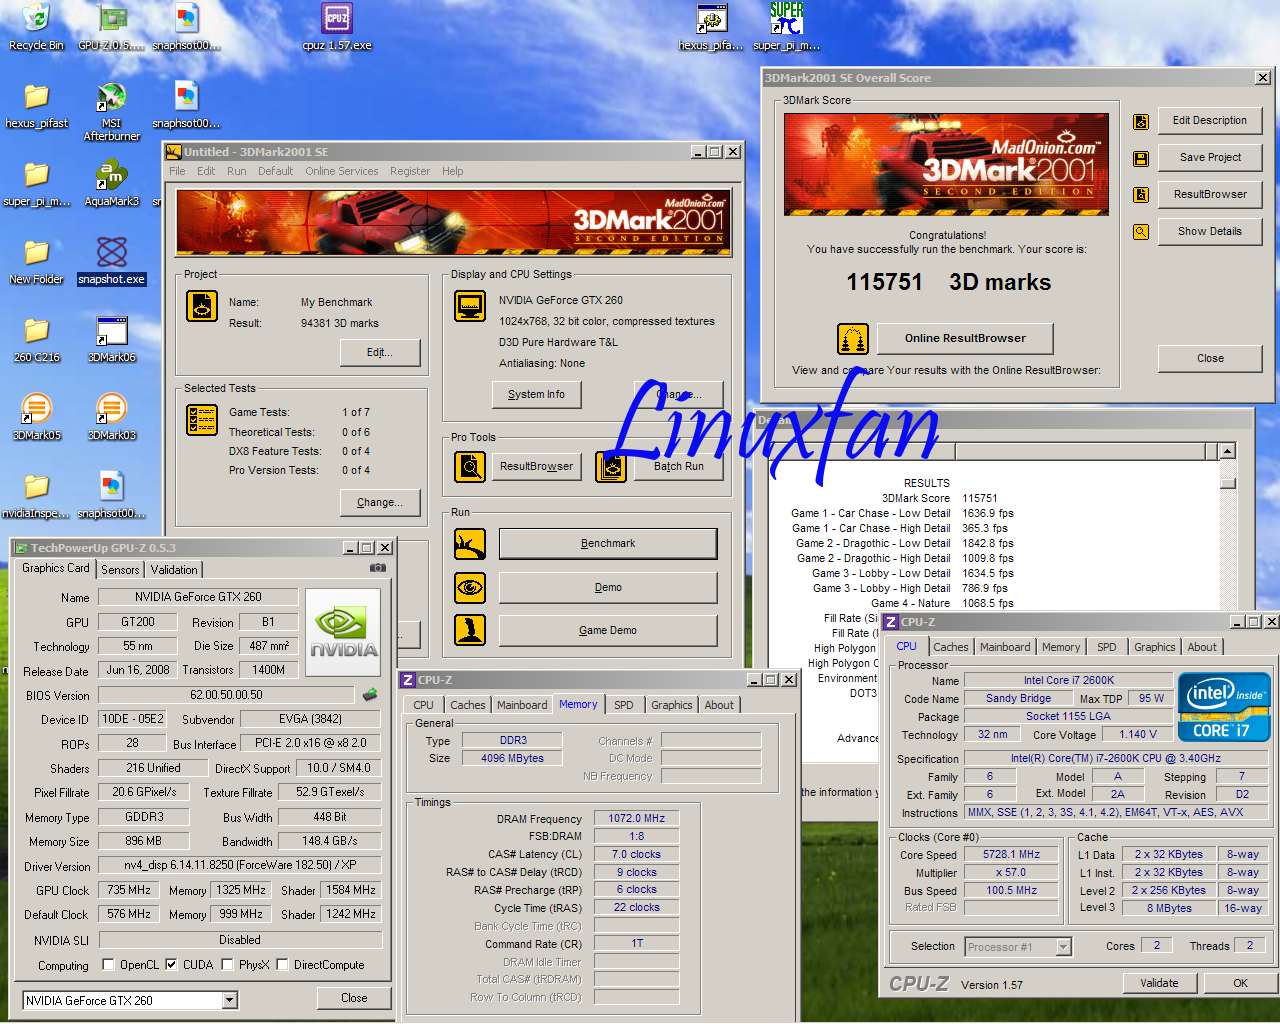Open the cpuz 1.57.exe desktop icon

pyautogui.click(x=337, y=27)
